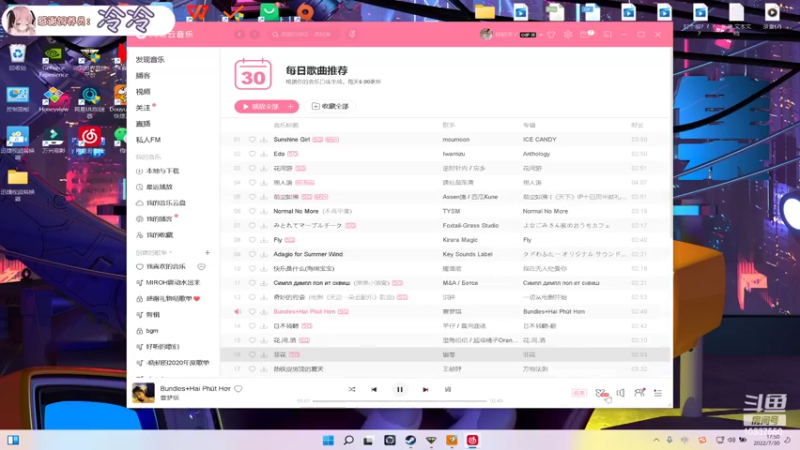The width and height of the screenshot is (800, 450).
Task: Click the listen-to-identify song microphone icon
Action: (353, 34)
